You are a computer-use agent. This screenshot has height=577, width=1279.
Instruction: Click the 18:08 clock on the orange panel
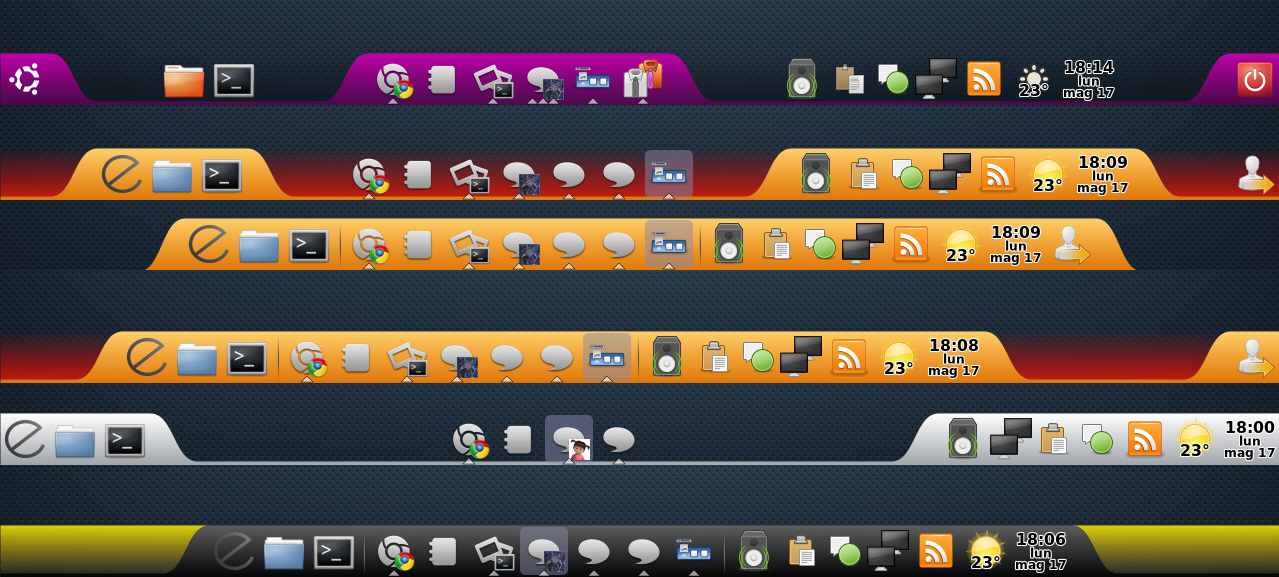click(x=953, y=357)
